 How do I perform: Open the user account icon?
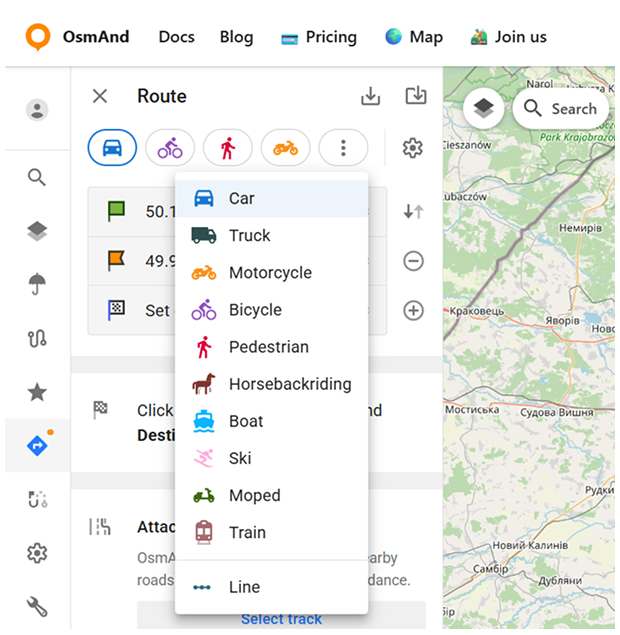[x=37, y=110]
